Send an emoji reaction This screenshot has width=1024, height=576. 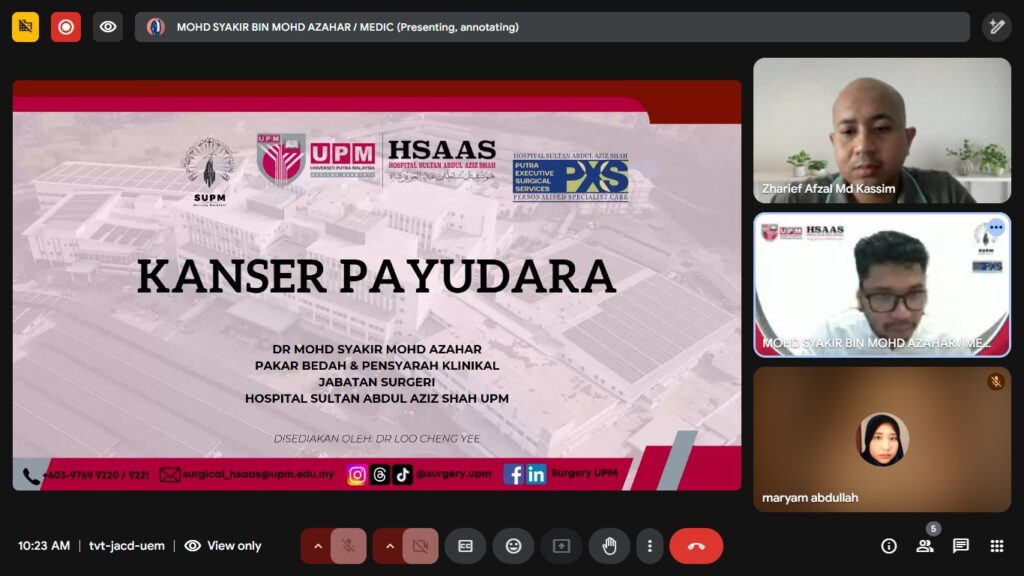tap(513, 546)
